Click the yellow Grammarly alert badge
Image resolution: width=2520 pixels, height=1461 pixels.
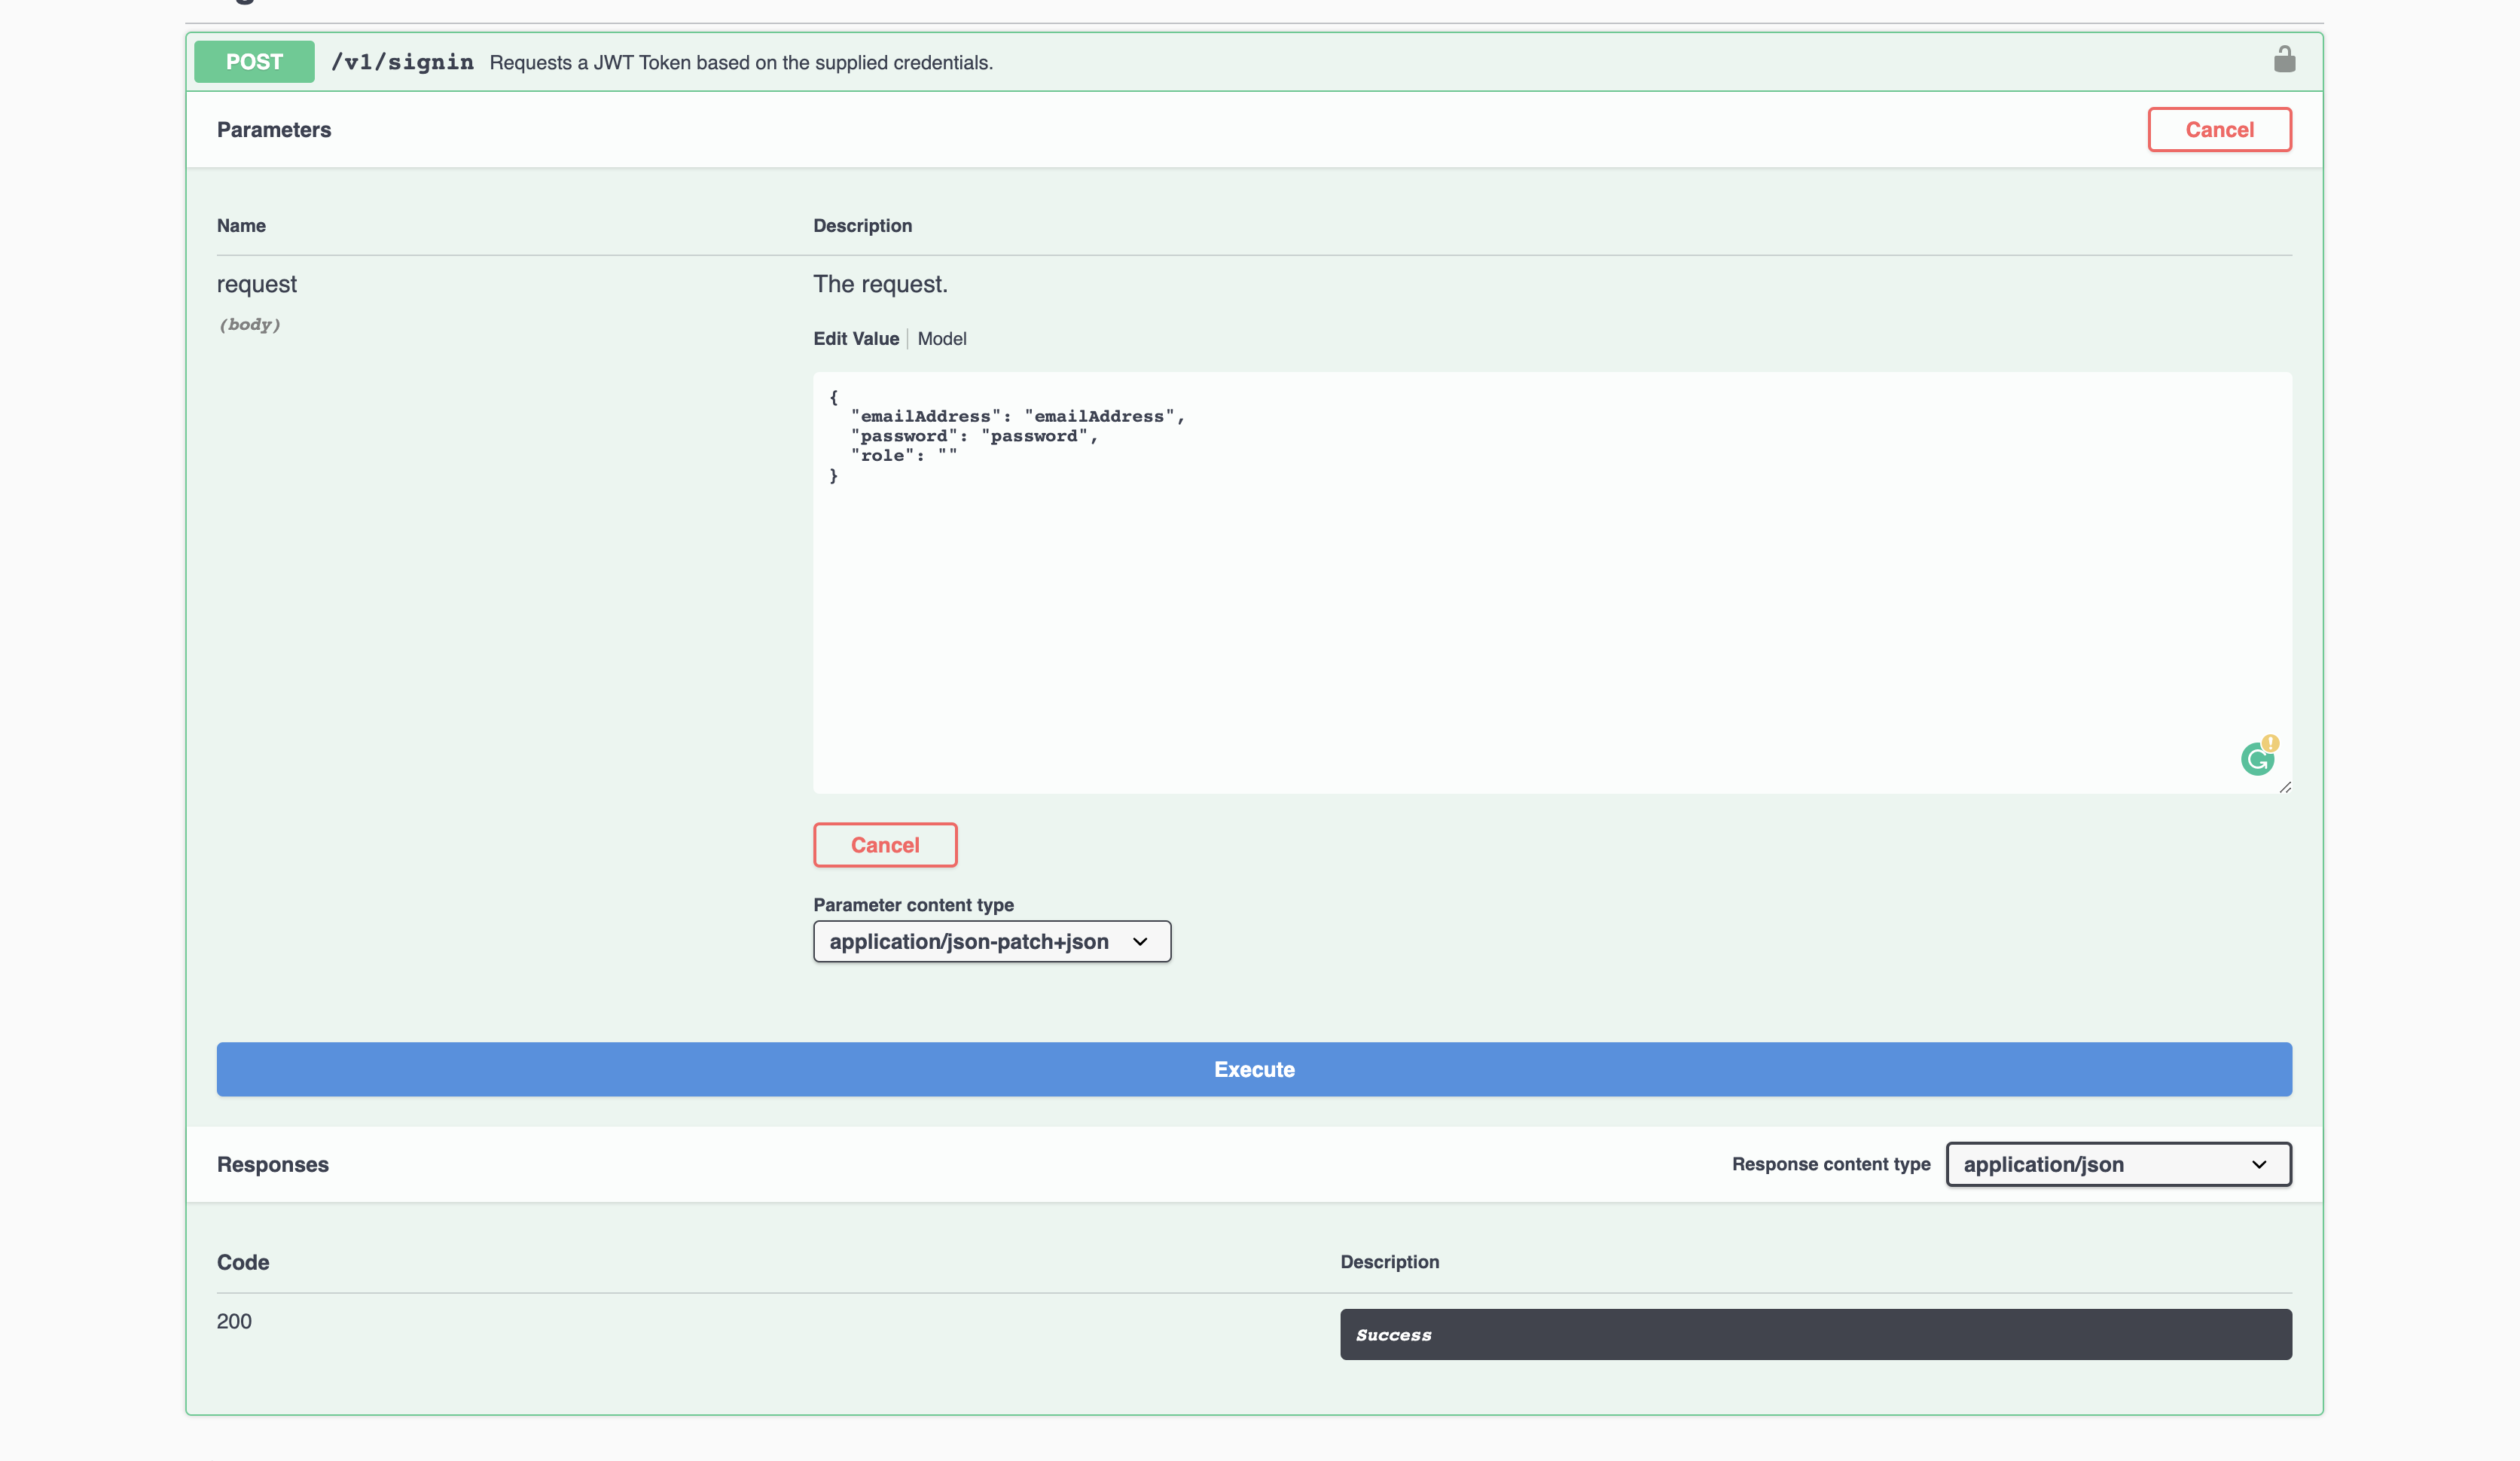pos(2271,743)
